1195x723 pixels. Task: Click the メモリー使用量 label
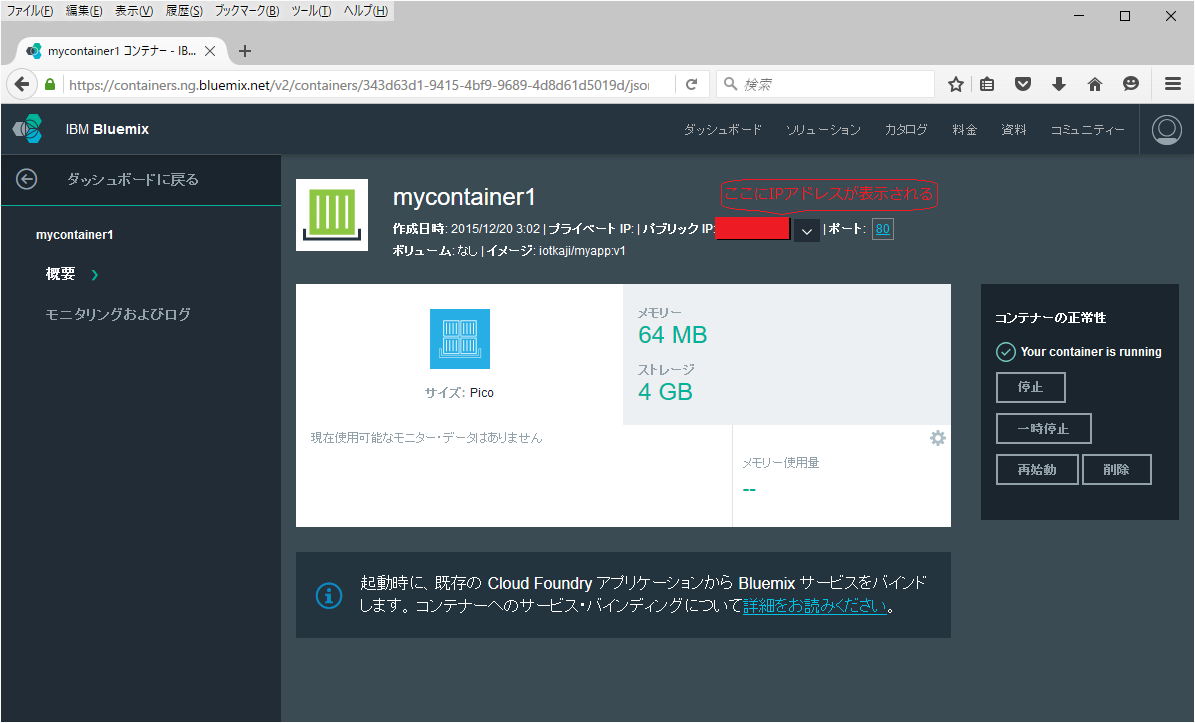[781, 462]
